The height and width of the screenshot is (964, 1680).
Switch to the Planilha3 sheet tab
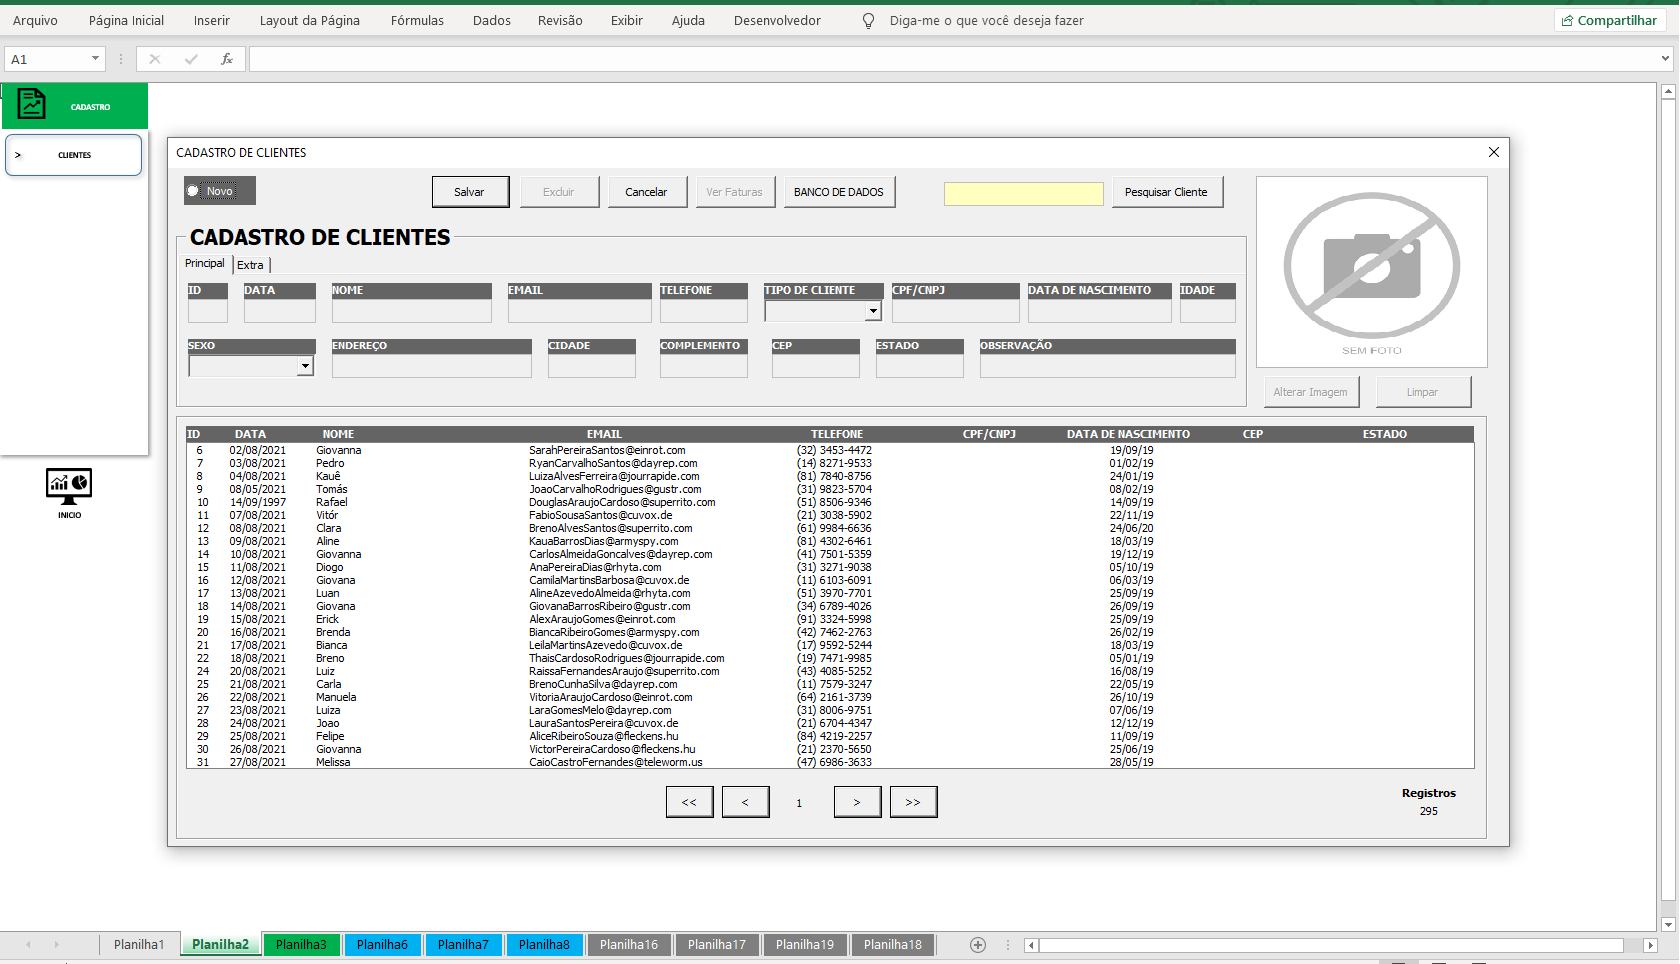301,945
